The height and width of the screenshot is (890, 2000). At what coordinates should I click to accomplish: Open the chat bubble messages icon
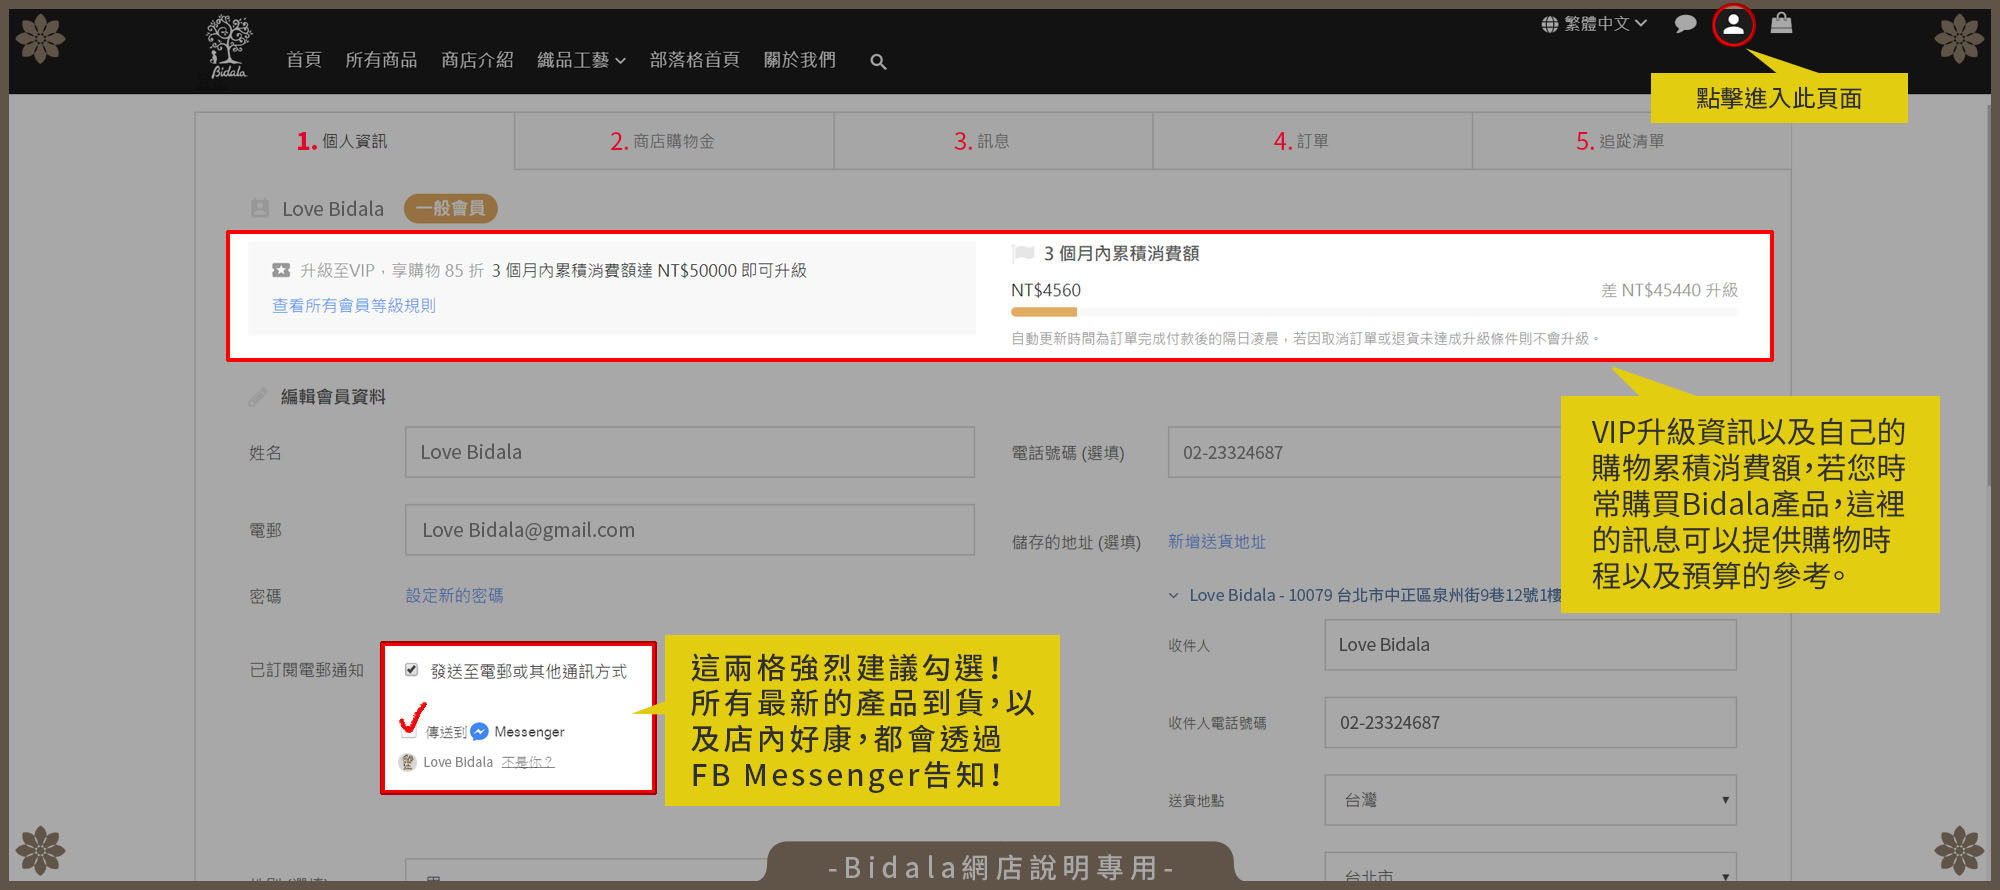(x=1685, y=24)
